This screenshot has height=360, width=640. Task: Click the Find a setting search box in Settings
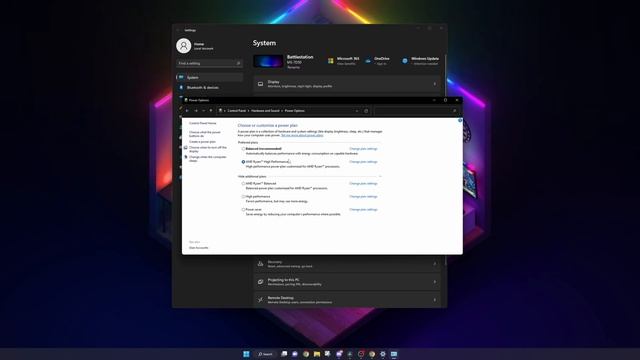(x=210, y=63)
